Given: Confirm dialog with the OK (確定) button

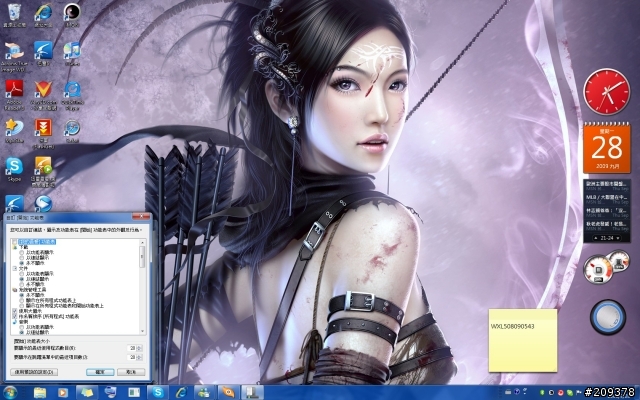Looking at the screenshot, I should (x=100, y=372).
